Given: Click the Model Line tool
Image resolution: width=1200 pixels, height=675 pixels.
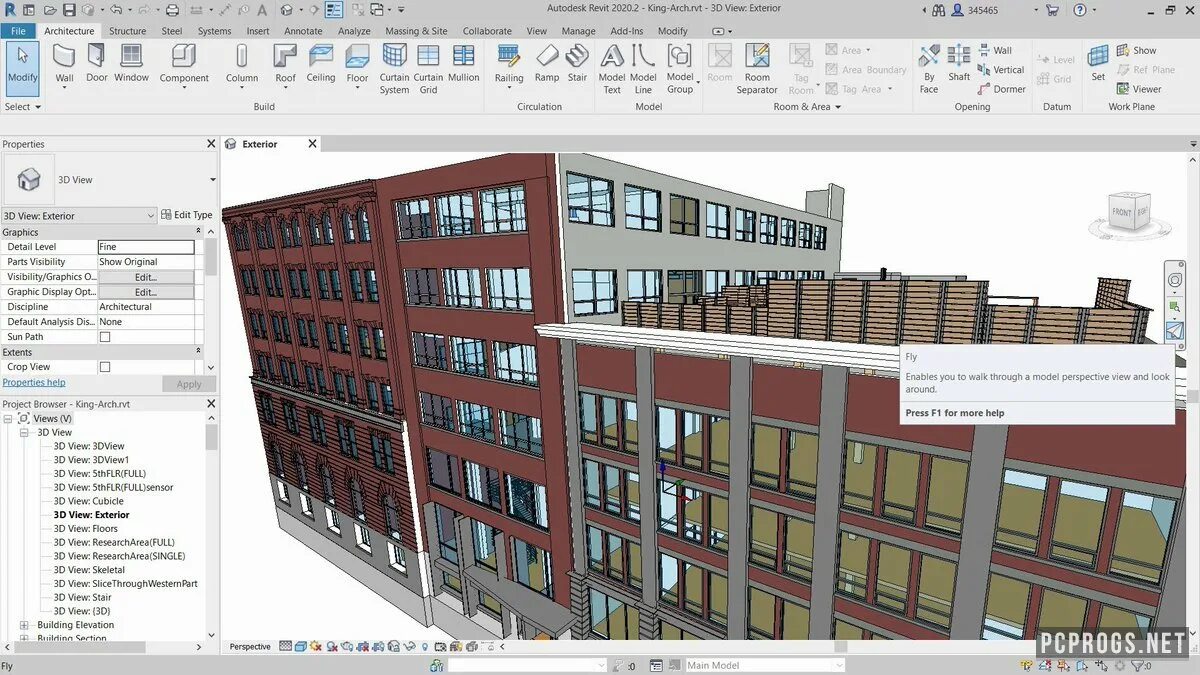Looking at the screenshot, I should (x=643, y=69).
